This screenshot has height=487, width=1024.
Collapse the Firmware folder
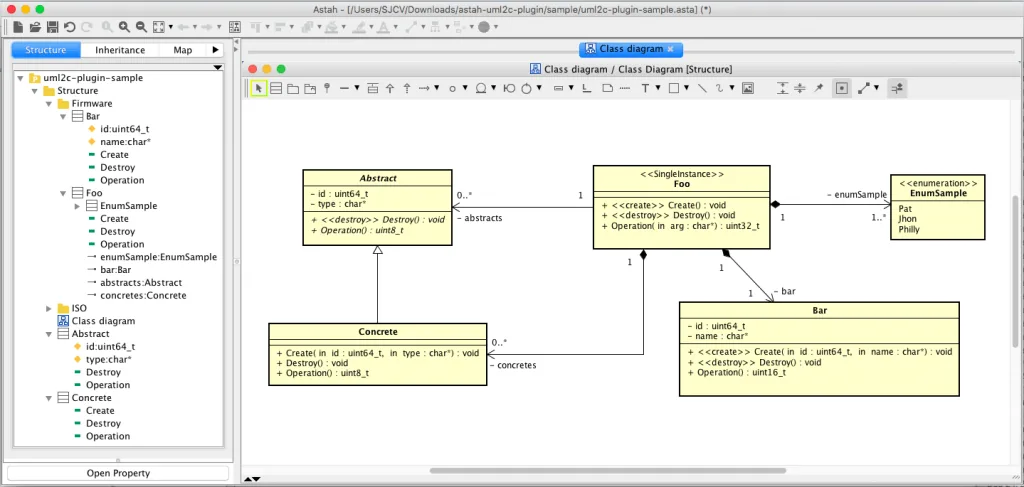pos(49,104)
